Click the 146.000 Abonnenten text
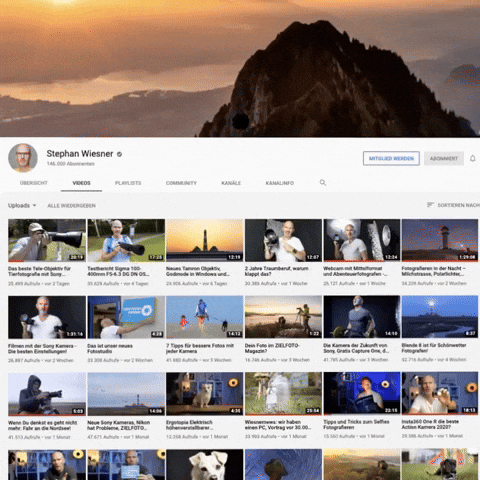 70,164
